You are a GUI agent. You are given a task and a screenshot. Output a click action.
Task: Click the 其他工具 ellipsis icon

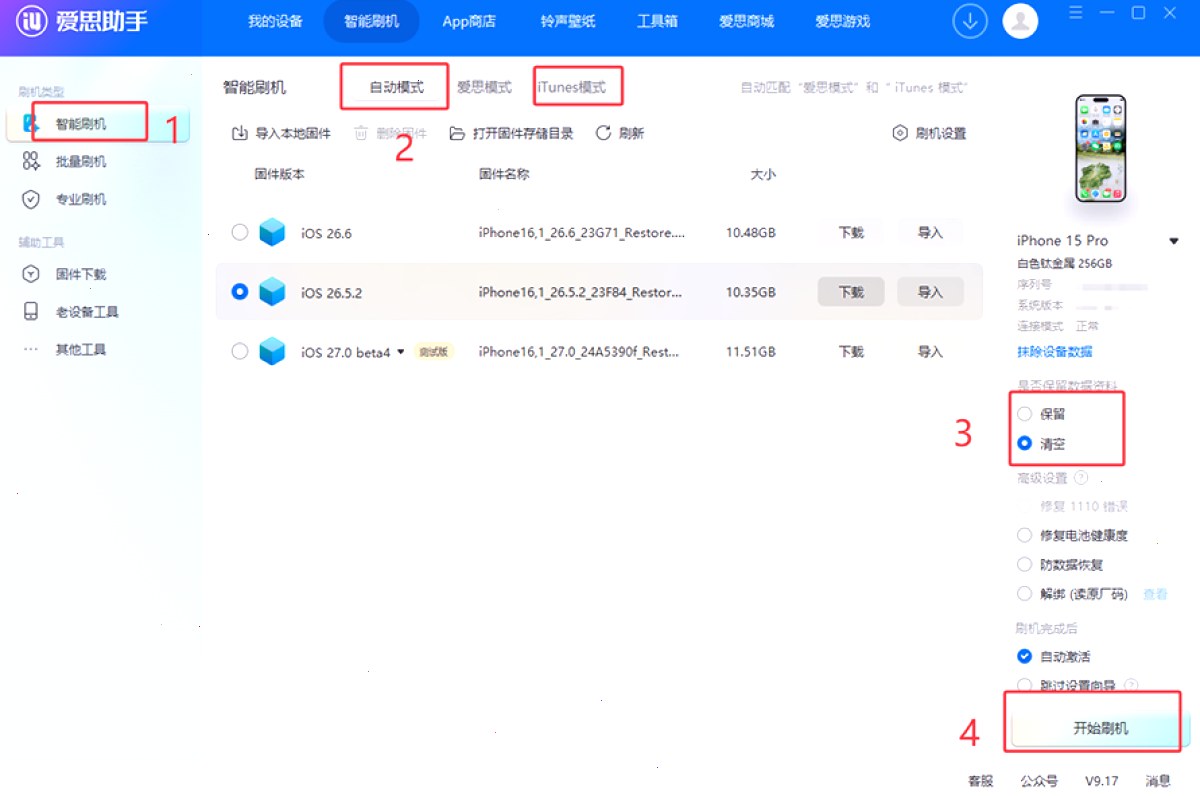pos(32,349)
